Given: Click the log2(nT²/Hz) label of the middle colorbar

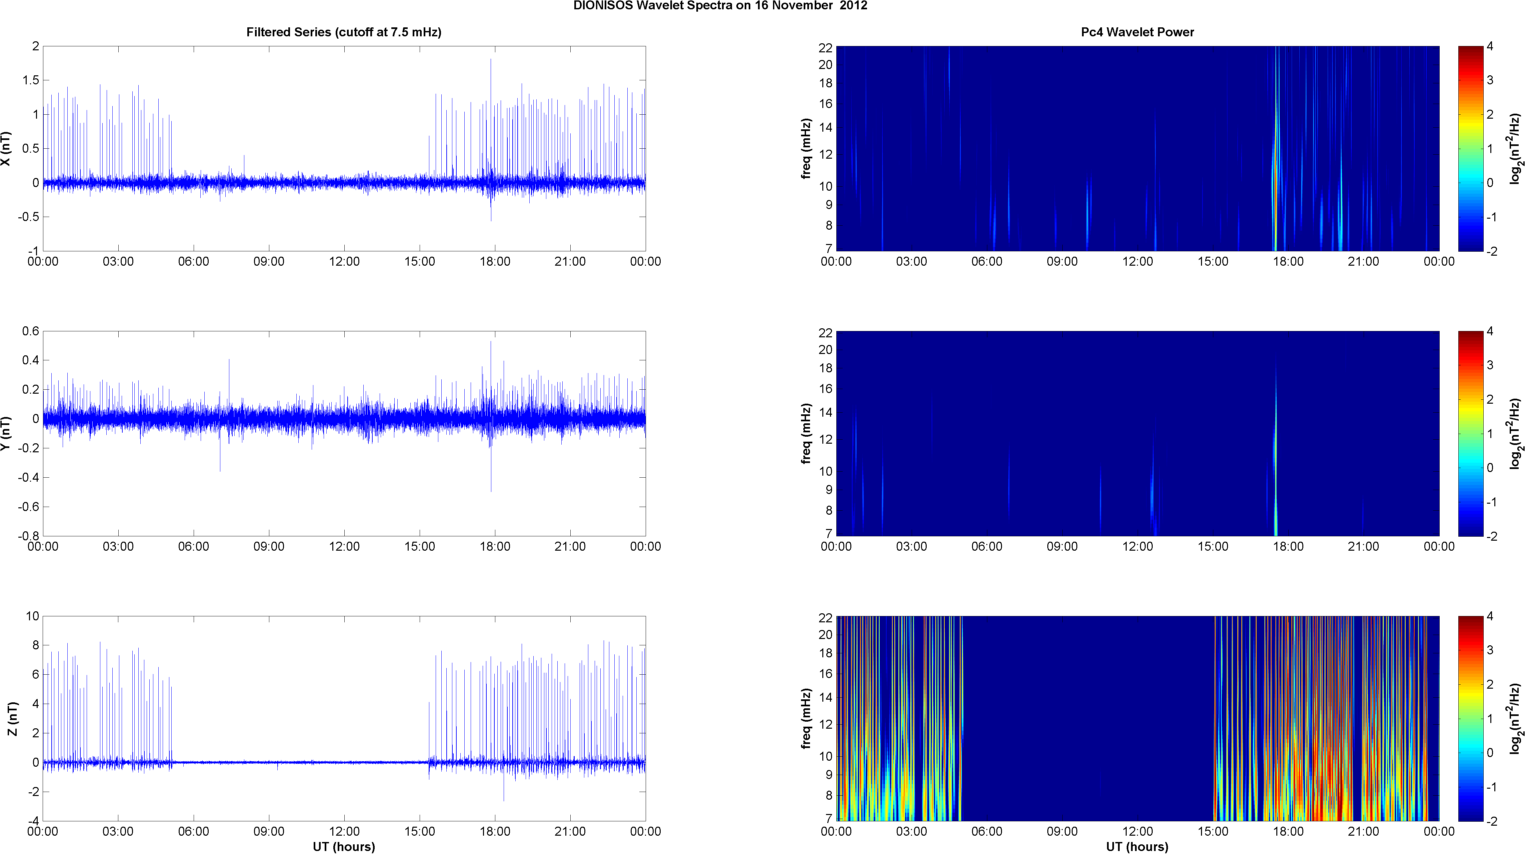Looking at the screenshot, I should click(1516, 434).
